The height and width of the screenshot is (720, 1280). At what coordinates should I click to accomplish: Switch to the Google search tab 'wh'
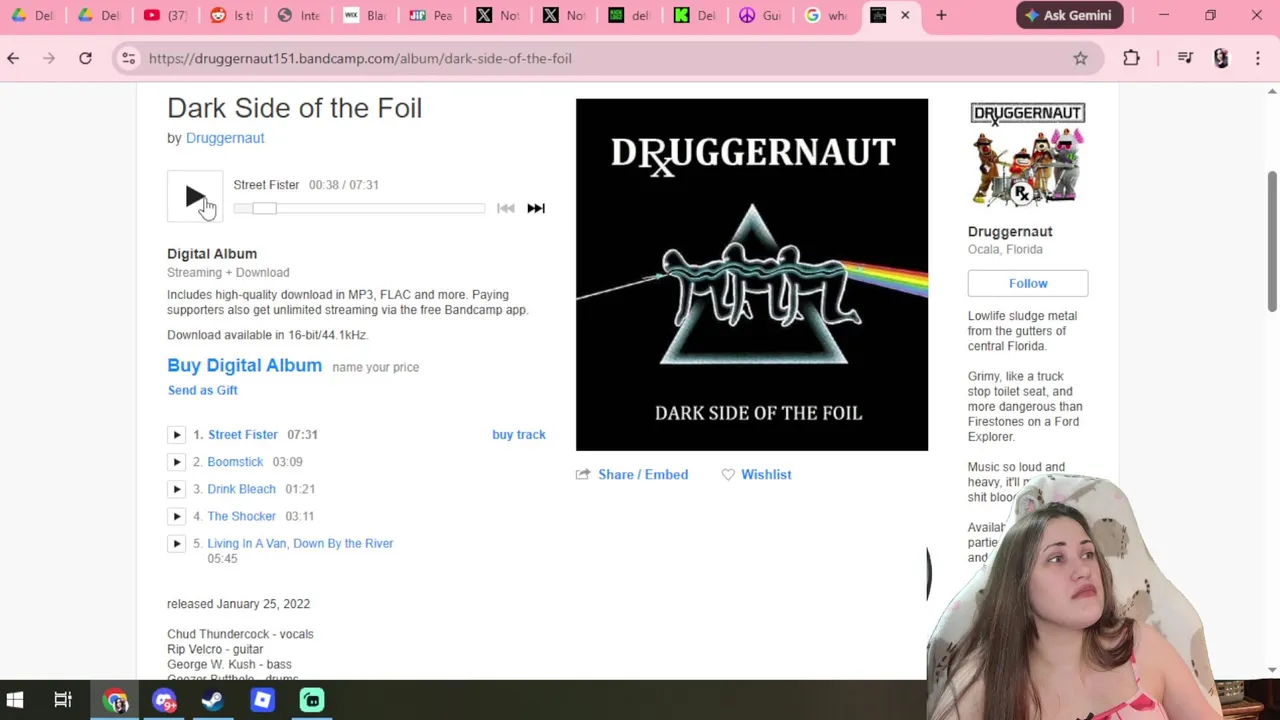[x=827, y=15]
